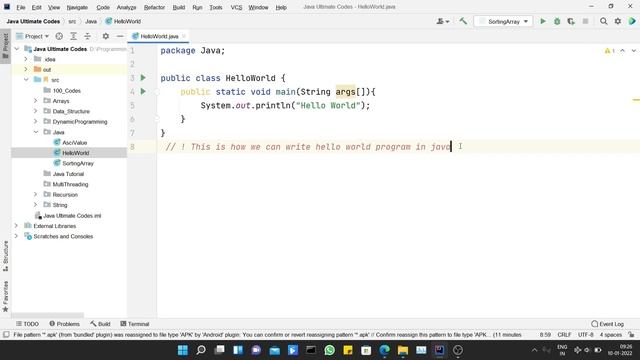This screenshot has width=640, height=360.
Task: Open the TODO tool window
Action: click(x=27, y=324)
